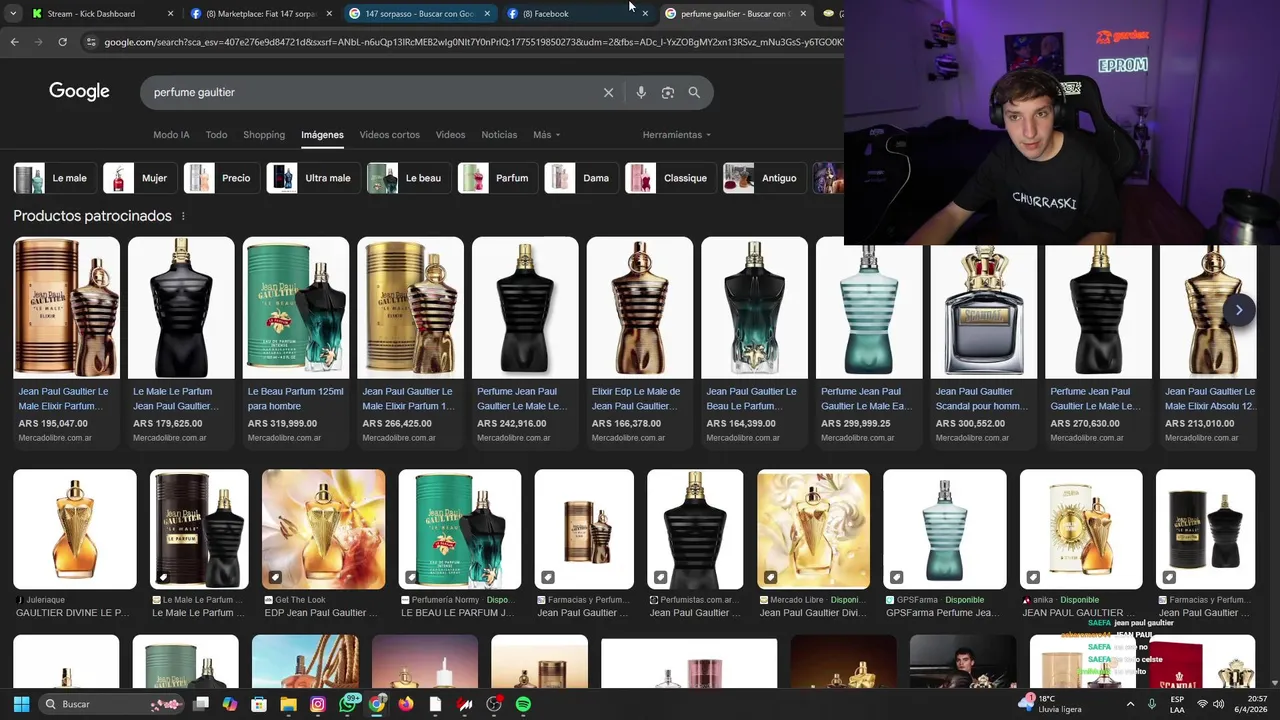Open OBS Studio from the taskbar

click(x=494, y=704)
